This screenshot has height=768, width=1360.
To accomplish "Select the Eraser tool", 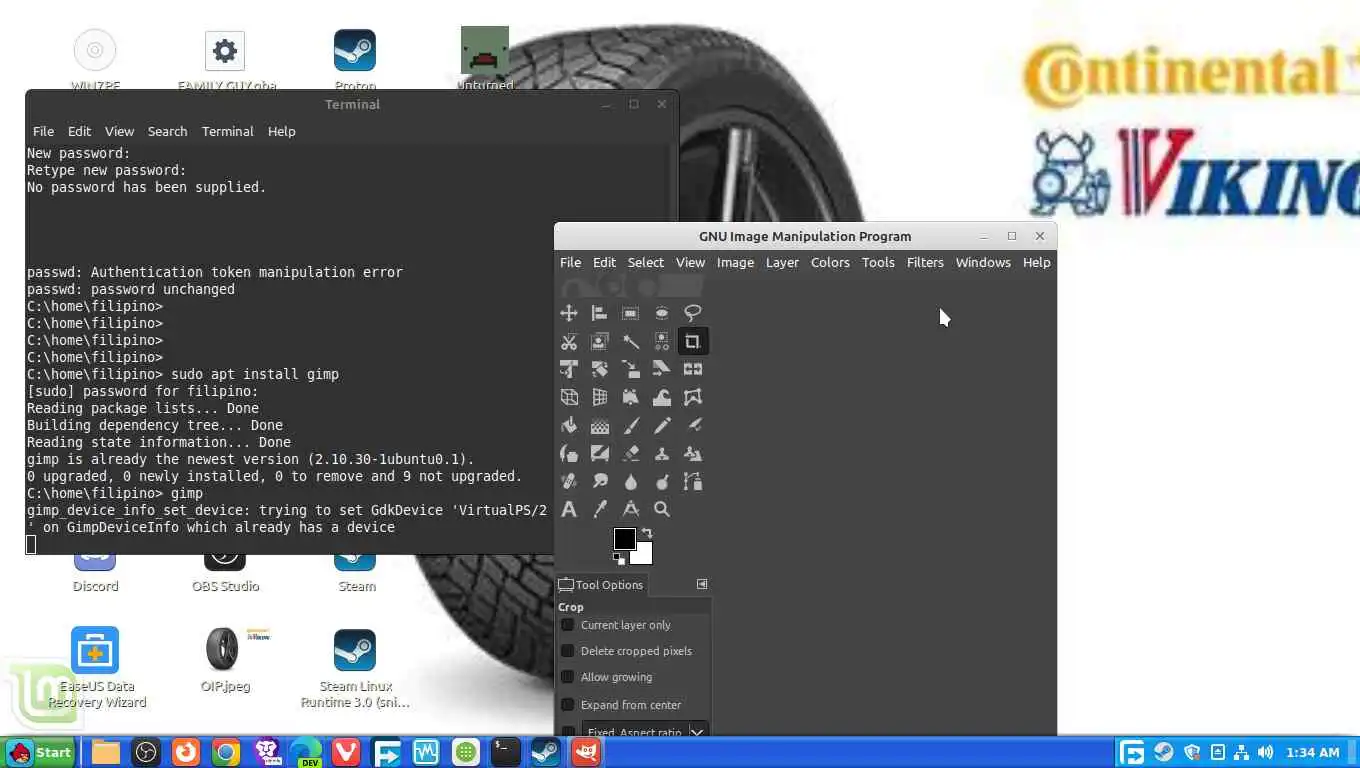I will point(631,453).
